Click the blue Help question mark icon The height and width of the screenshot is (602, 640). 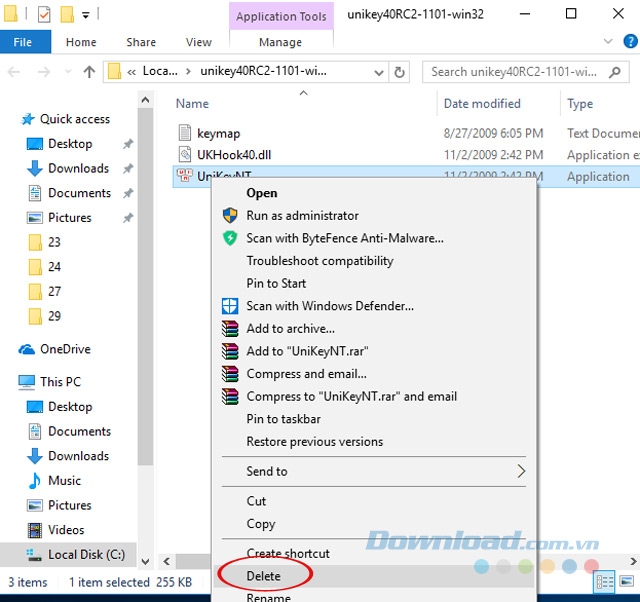click(630, 41)
